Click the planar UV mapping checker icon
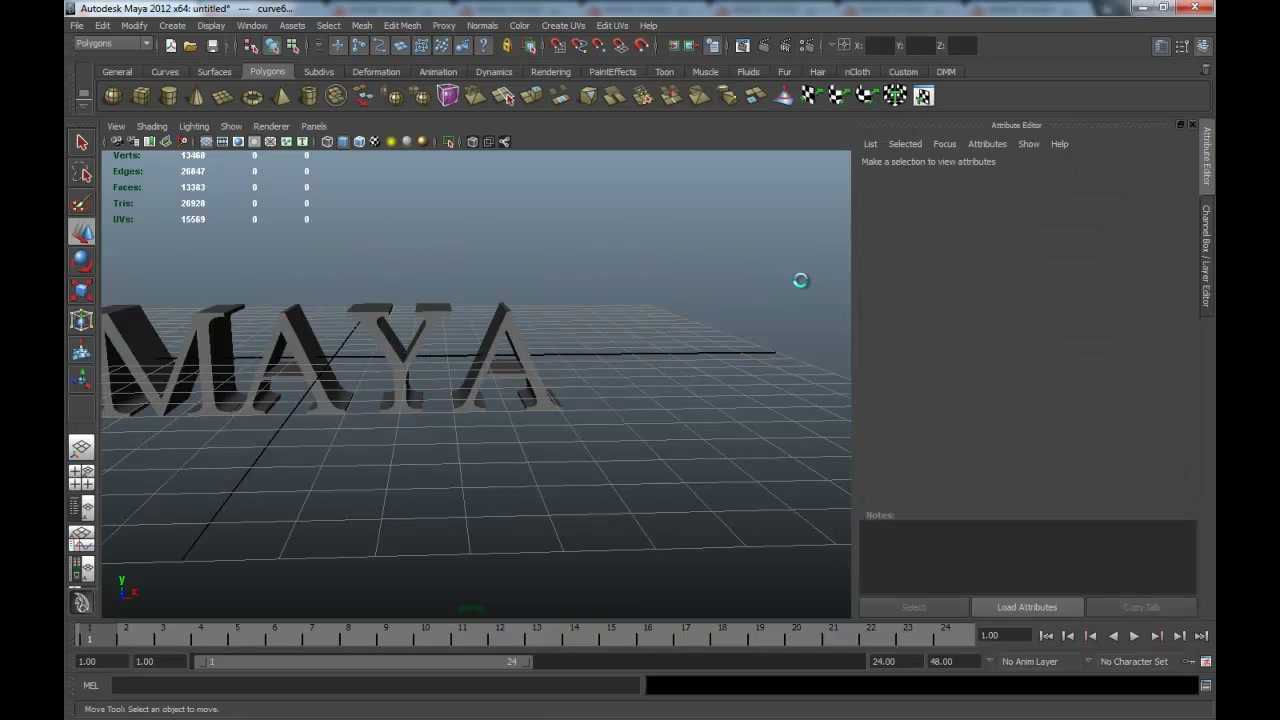 (810, 96)
